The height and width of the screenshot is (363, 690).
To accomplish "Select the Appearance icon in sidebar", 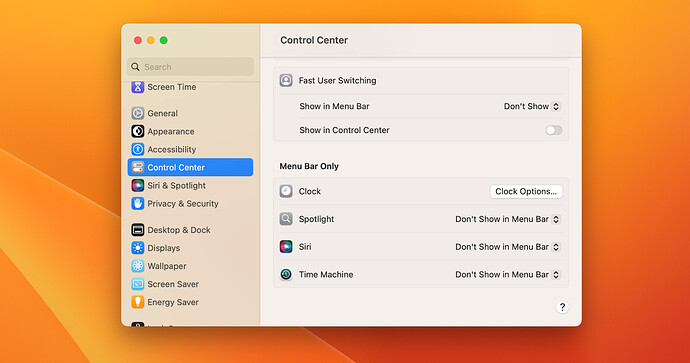I will coord(138,131).
